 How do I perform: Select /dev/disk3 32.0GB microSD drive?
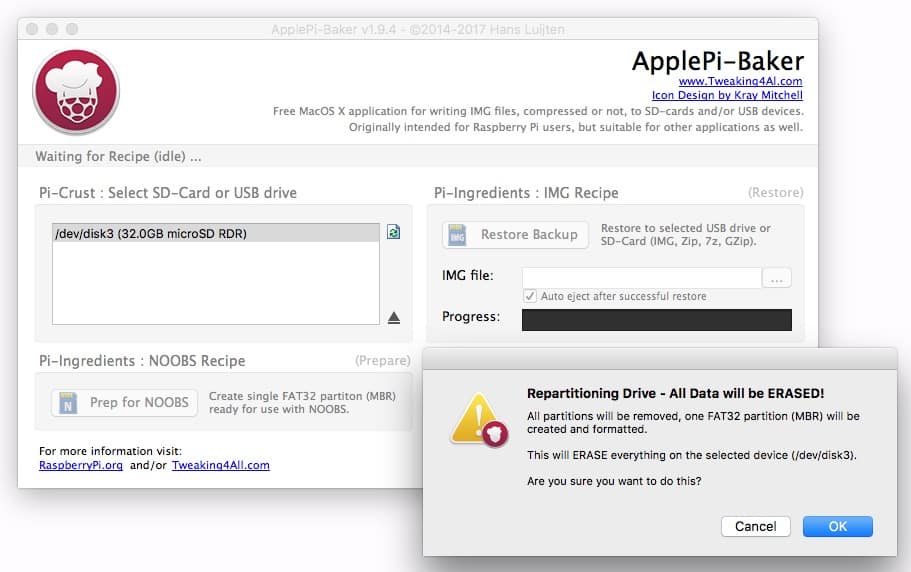tap(151, 234)
